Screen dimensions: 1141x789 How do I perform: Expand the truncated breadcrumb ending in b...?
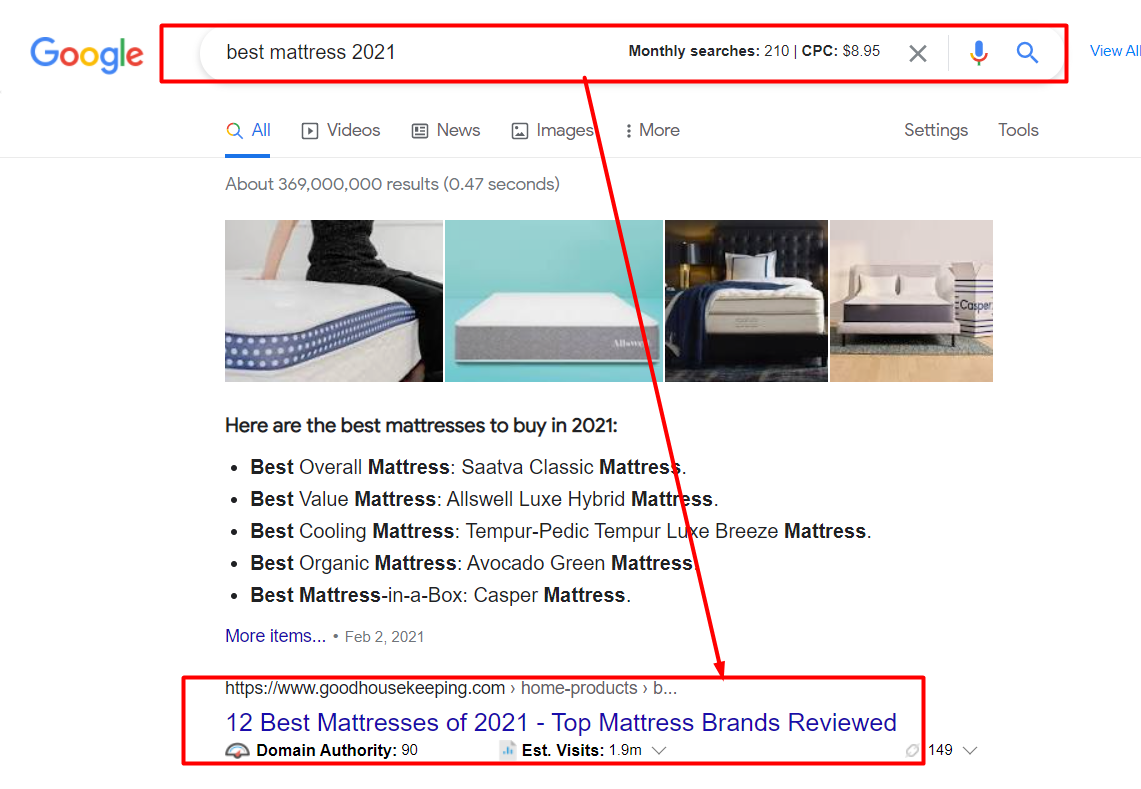point(664,688)
